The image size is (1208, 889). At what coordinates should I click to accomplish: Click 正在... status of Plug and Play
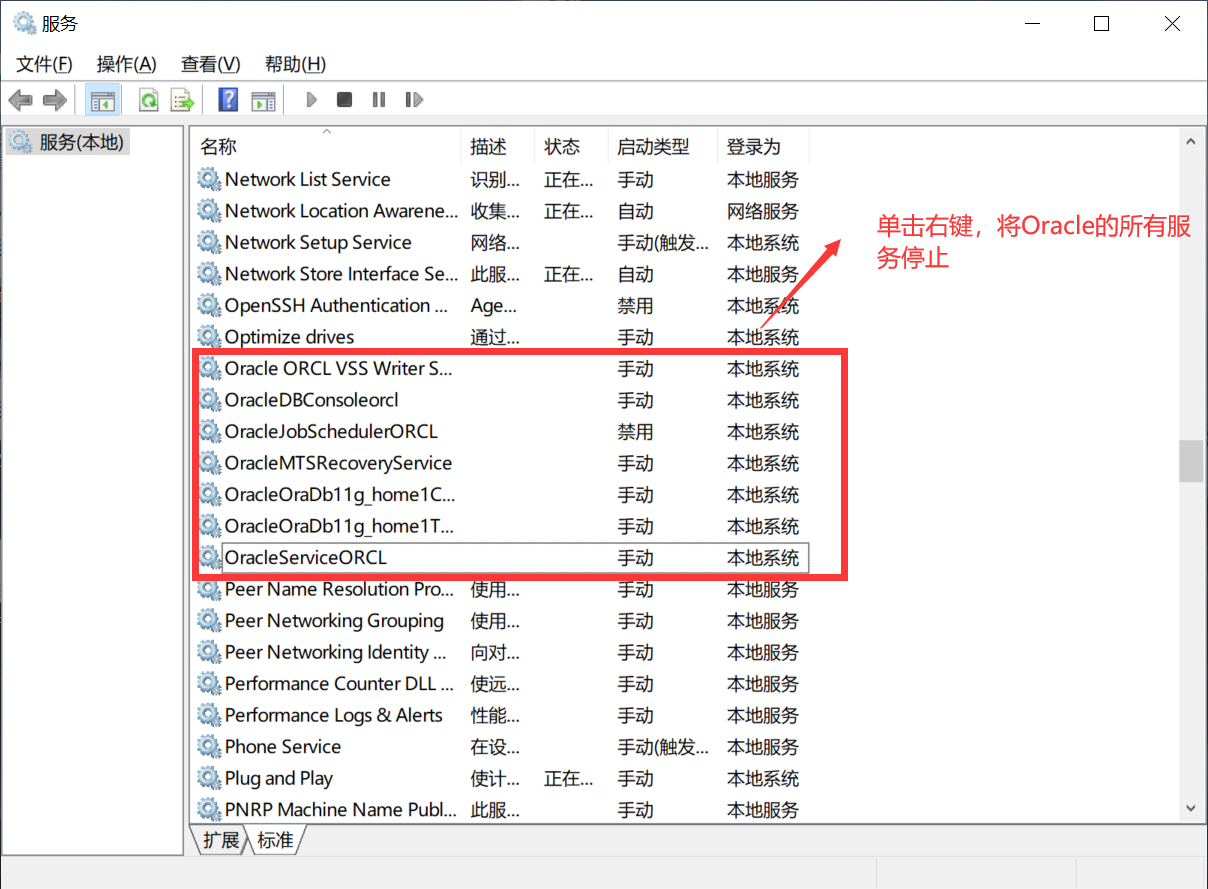point(569,778)
